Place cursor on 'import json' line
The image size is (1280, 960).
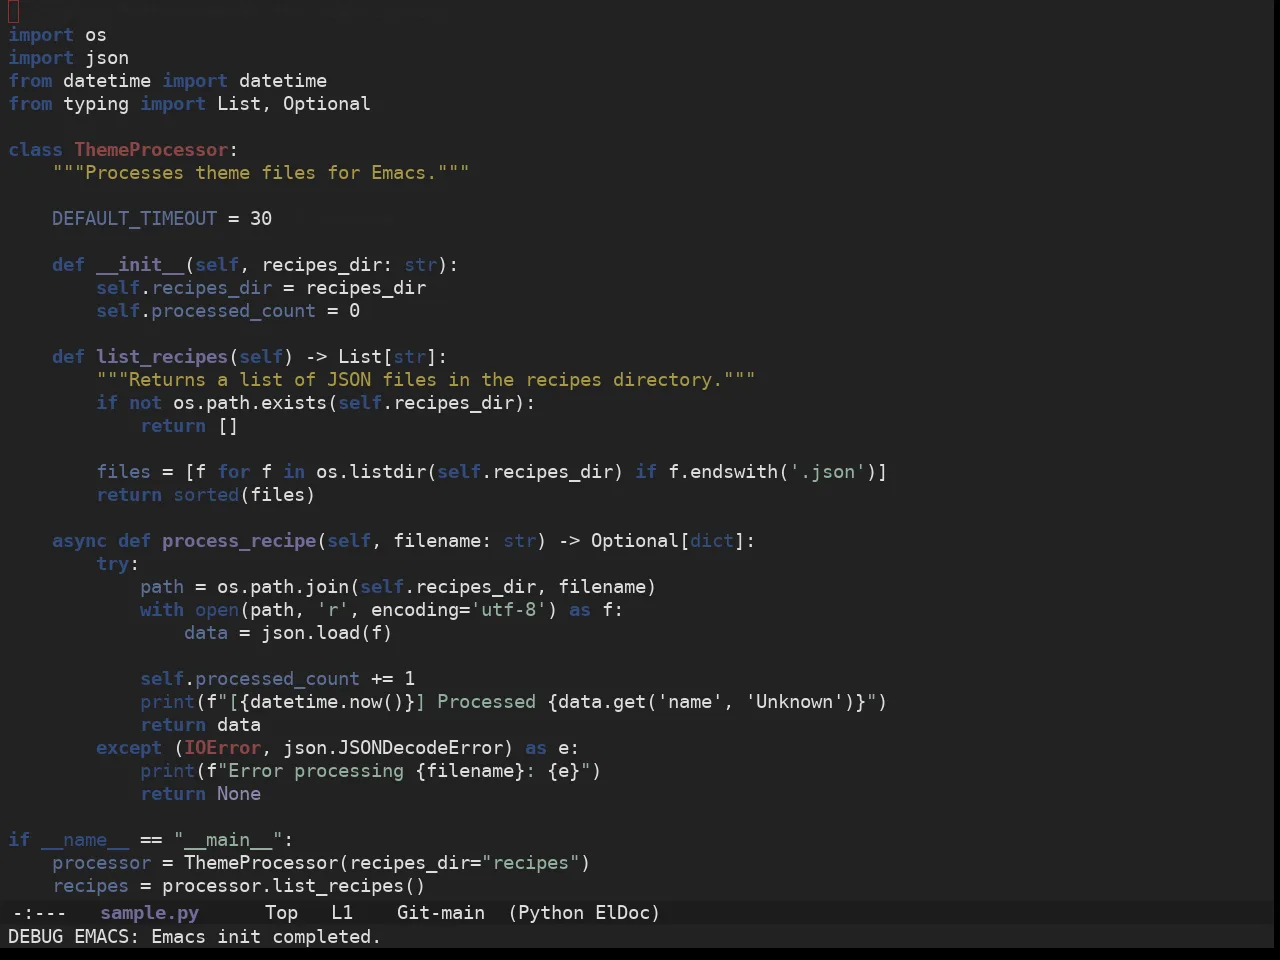68,58
